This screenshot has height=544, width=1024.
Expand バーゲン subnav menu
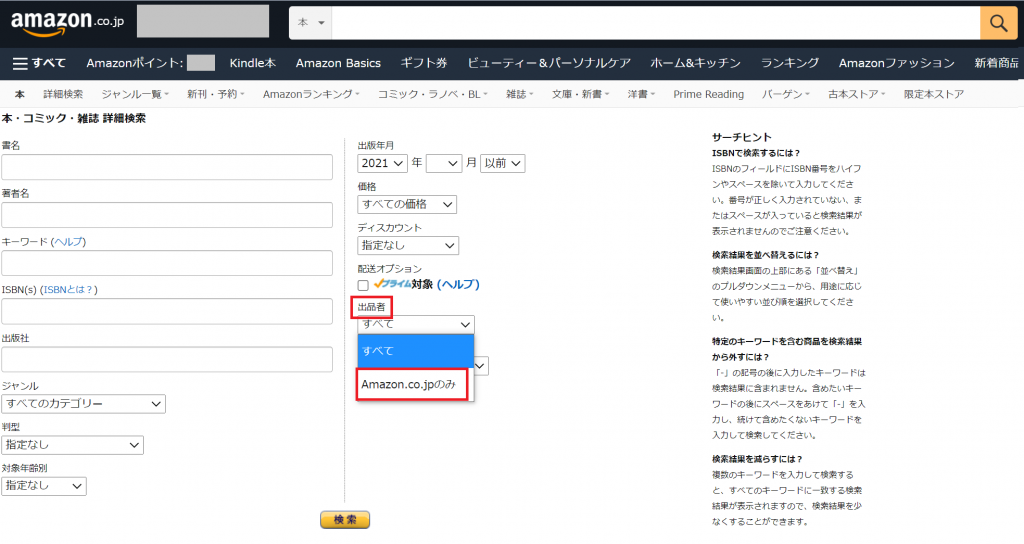click(785, 94)
